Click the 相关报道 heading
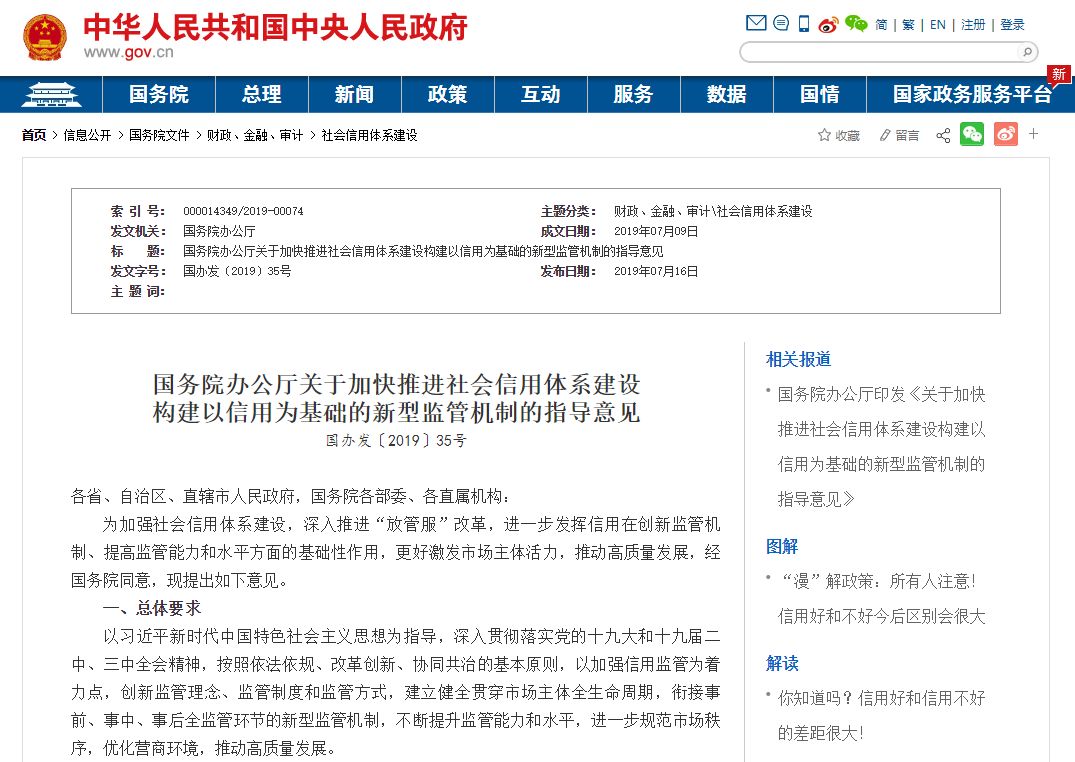 pyautogui.click(x=798, y=359)
